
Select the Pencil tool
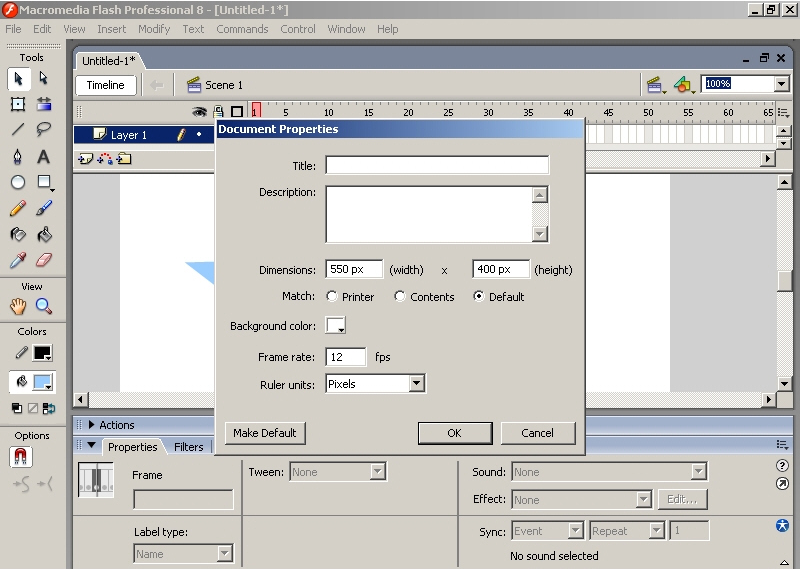pyautogui.click(x=18, y=208)
